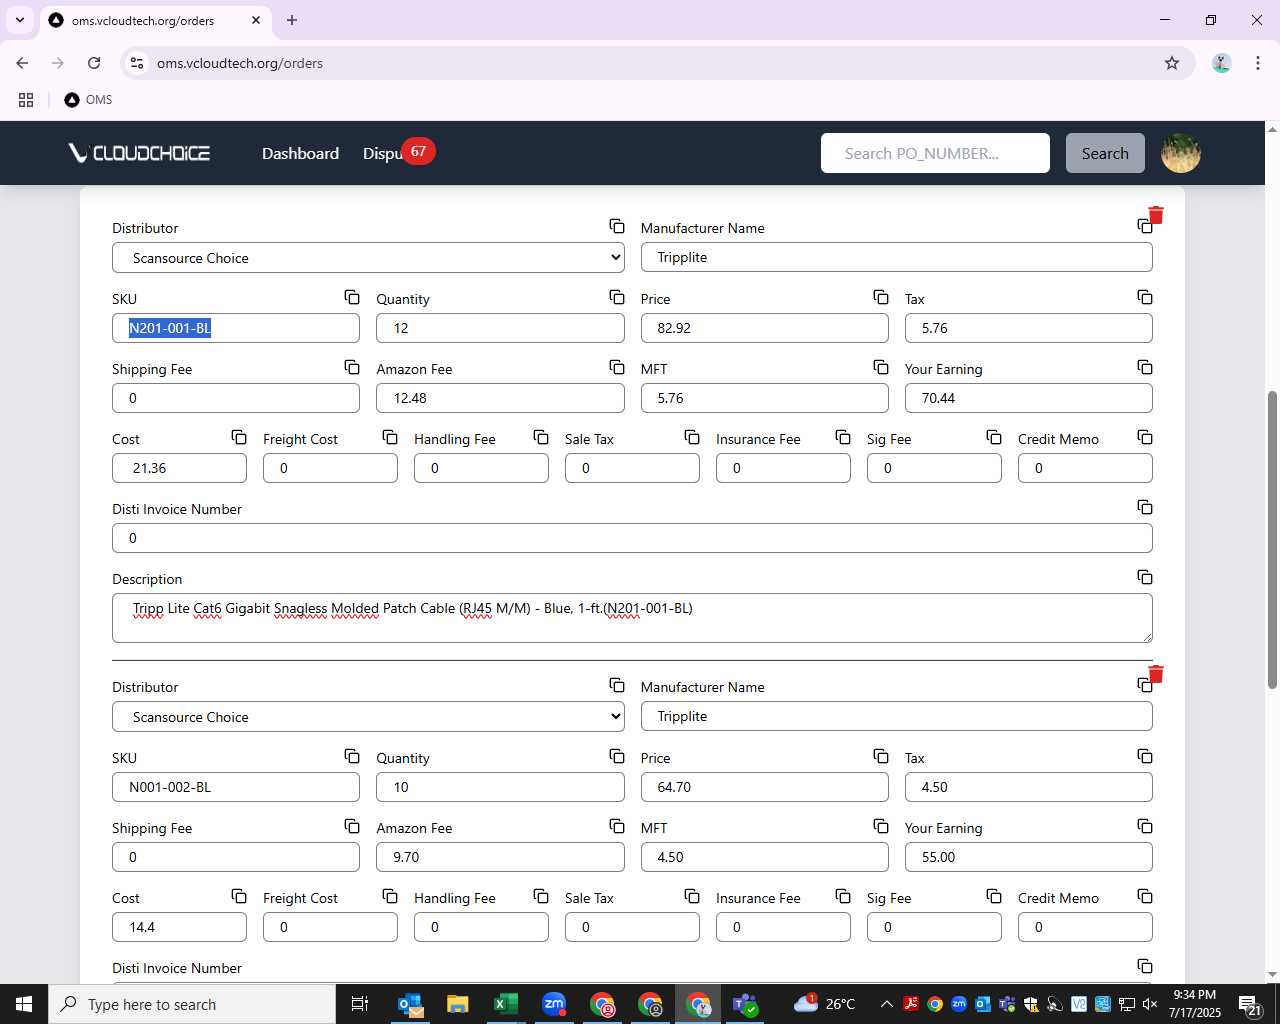This screenshot has width=1280, height=1024.
Task: Select the oms.vcloudtech.org/orders browser tab
Action: 155,20
